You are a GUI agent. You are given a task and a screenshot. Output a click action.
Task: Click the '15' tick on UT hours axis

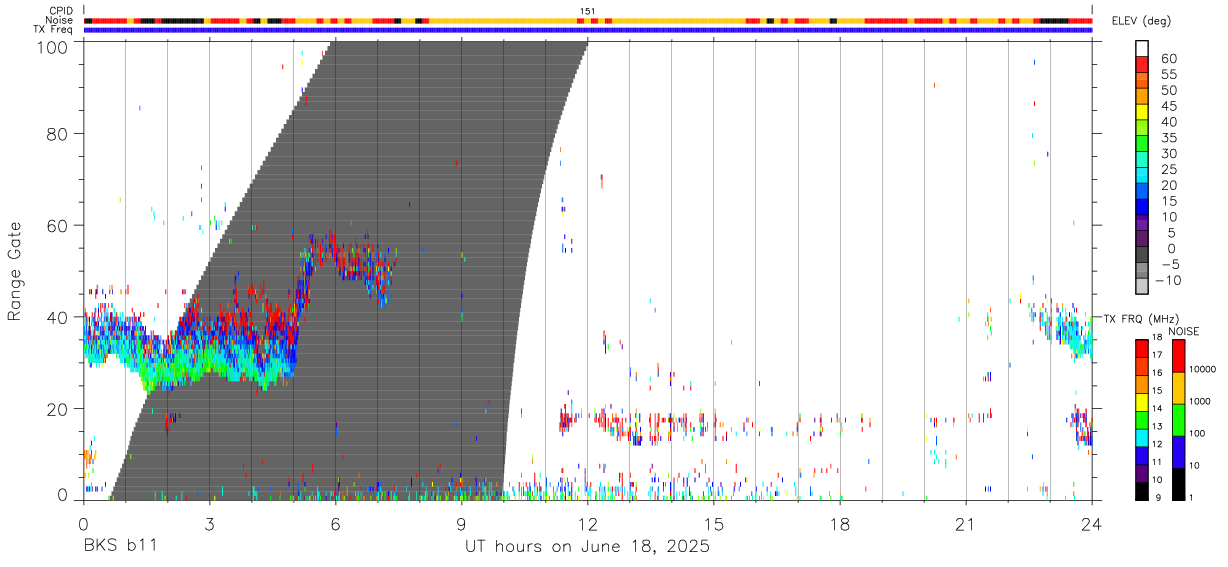pos(713,524)
